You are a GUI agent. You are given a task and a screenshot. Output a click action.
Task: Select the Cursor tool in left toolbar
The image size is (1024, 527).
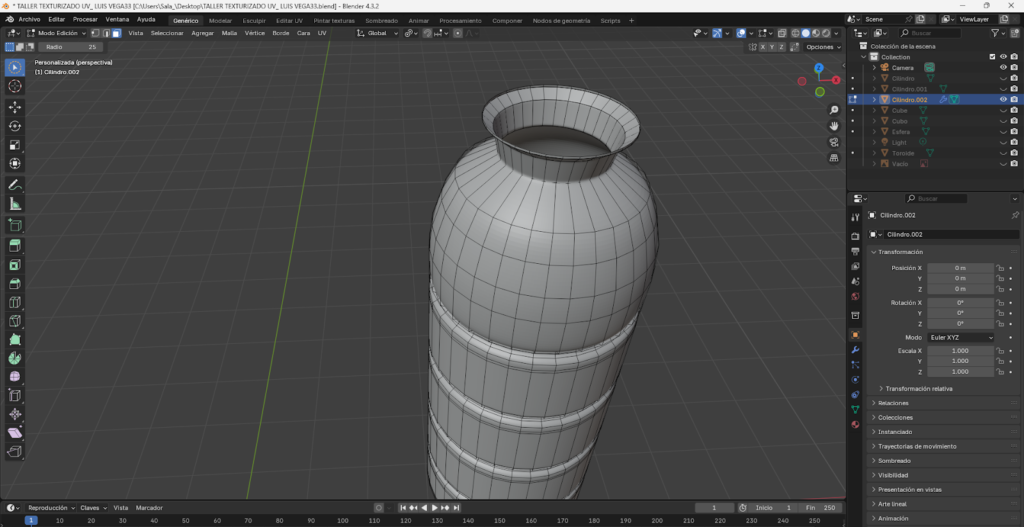coord(15,86)
